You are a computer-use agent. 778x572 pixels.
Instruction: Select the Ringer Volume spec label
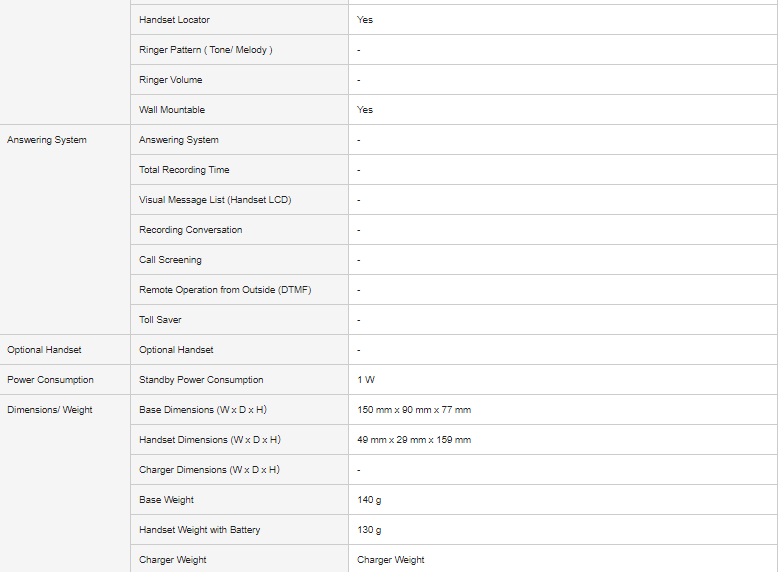click(x=170, y=80)
